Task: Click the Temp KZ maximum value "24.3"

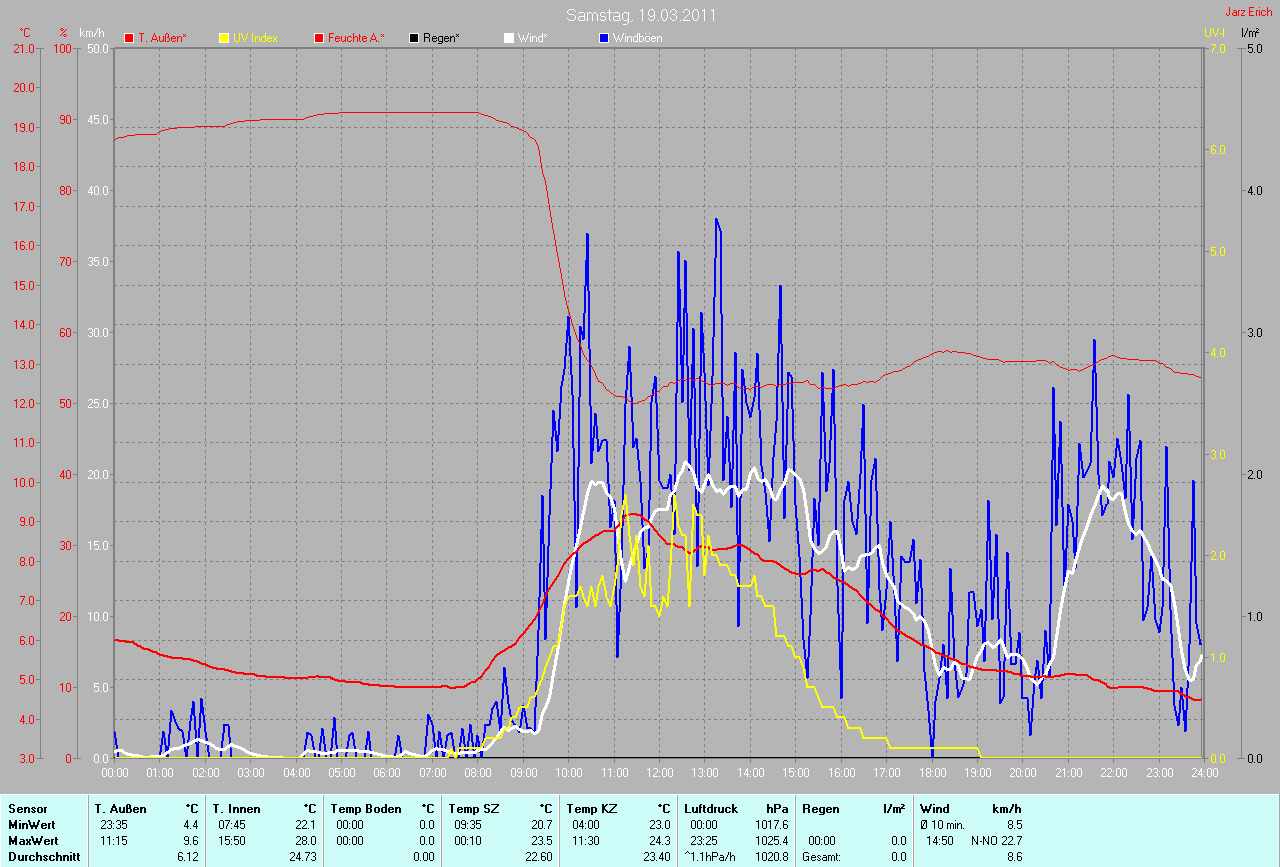Action: click(x=659, y=840)
